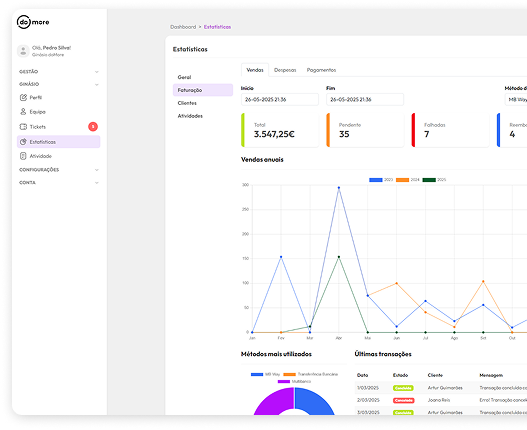Screen dimensions: 527x430
Task: Go to Dashboard breadcrumb link
Action: coord(183,27)
